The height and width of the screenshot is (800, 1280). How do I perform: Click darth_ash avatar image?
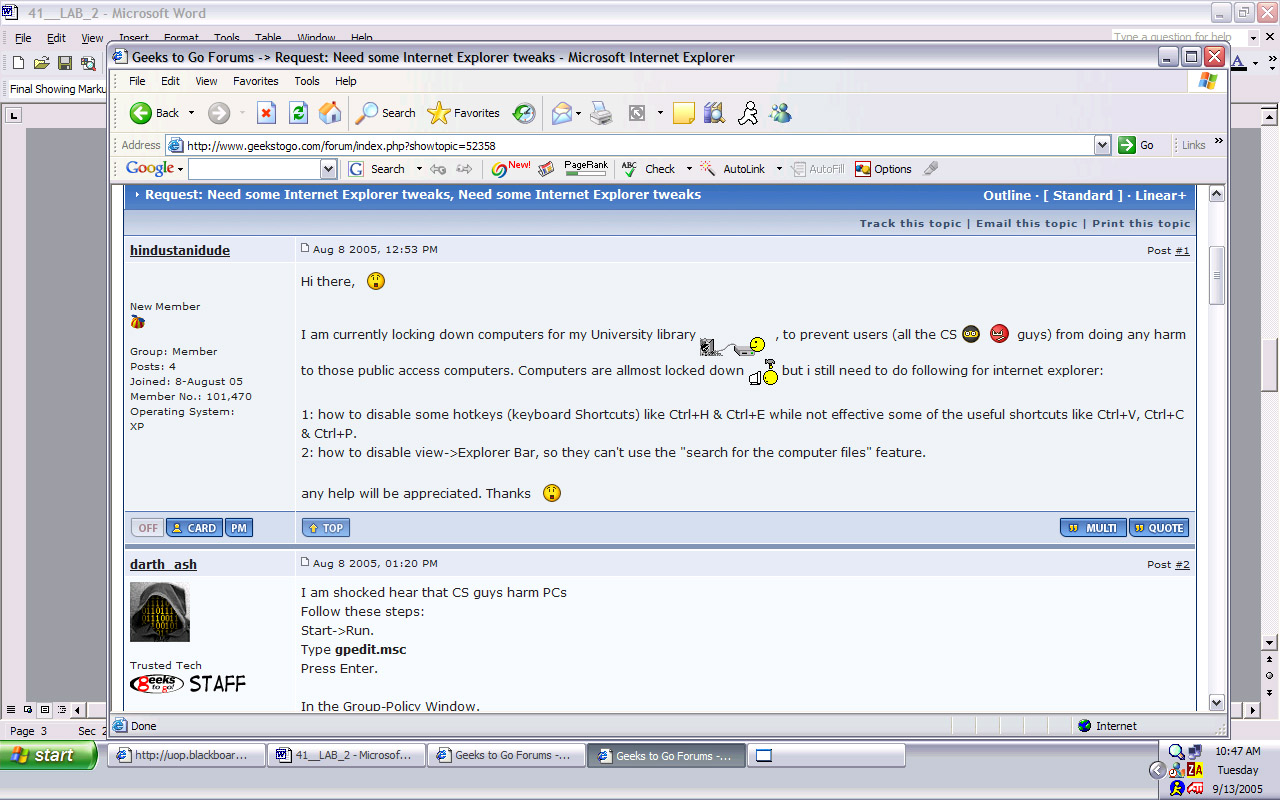coord(160,612)
